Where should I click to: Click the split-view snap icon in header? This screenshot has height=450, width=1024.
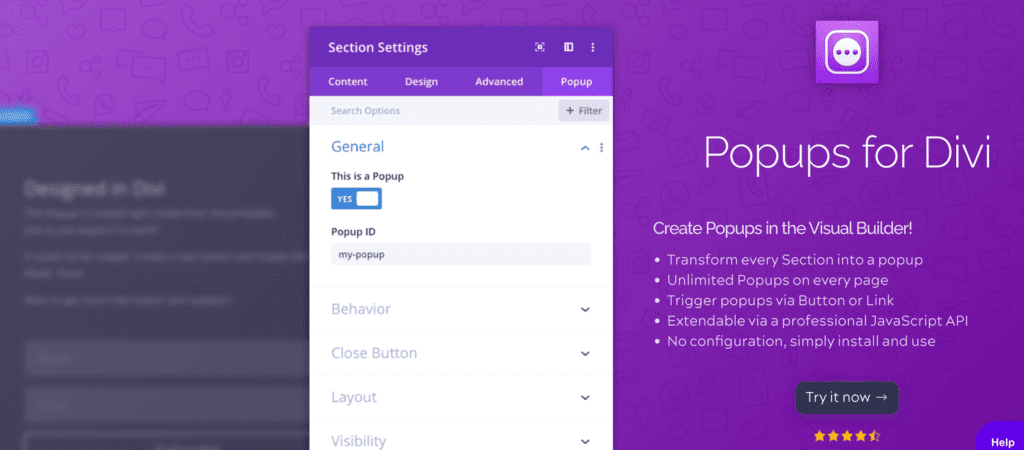tap(568, 47)
